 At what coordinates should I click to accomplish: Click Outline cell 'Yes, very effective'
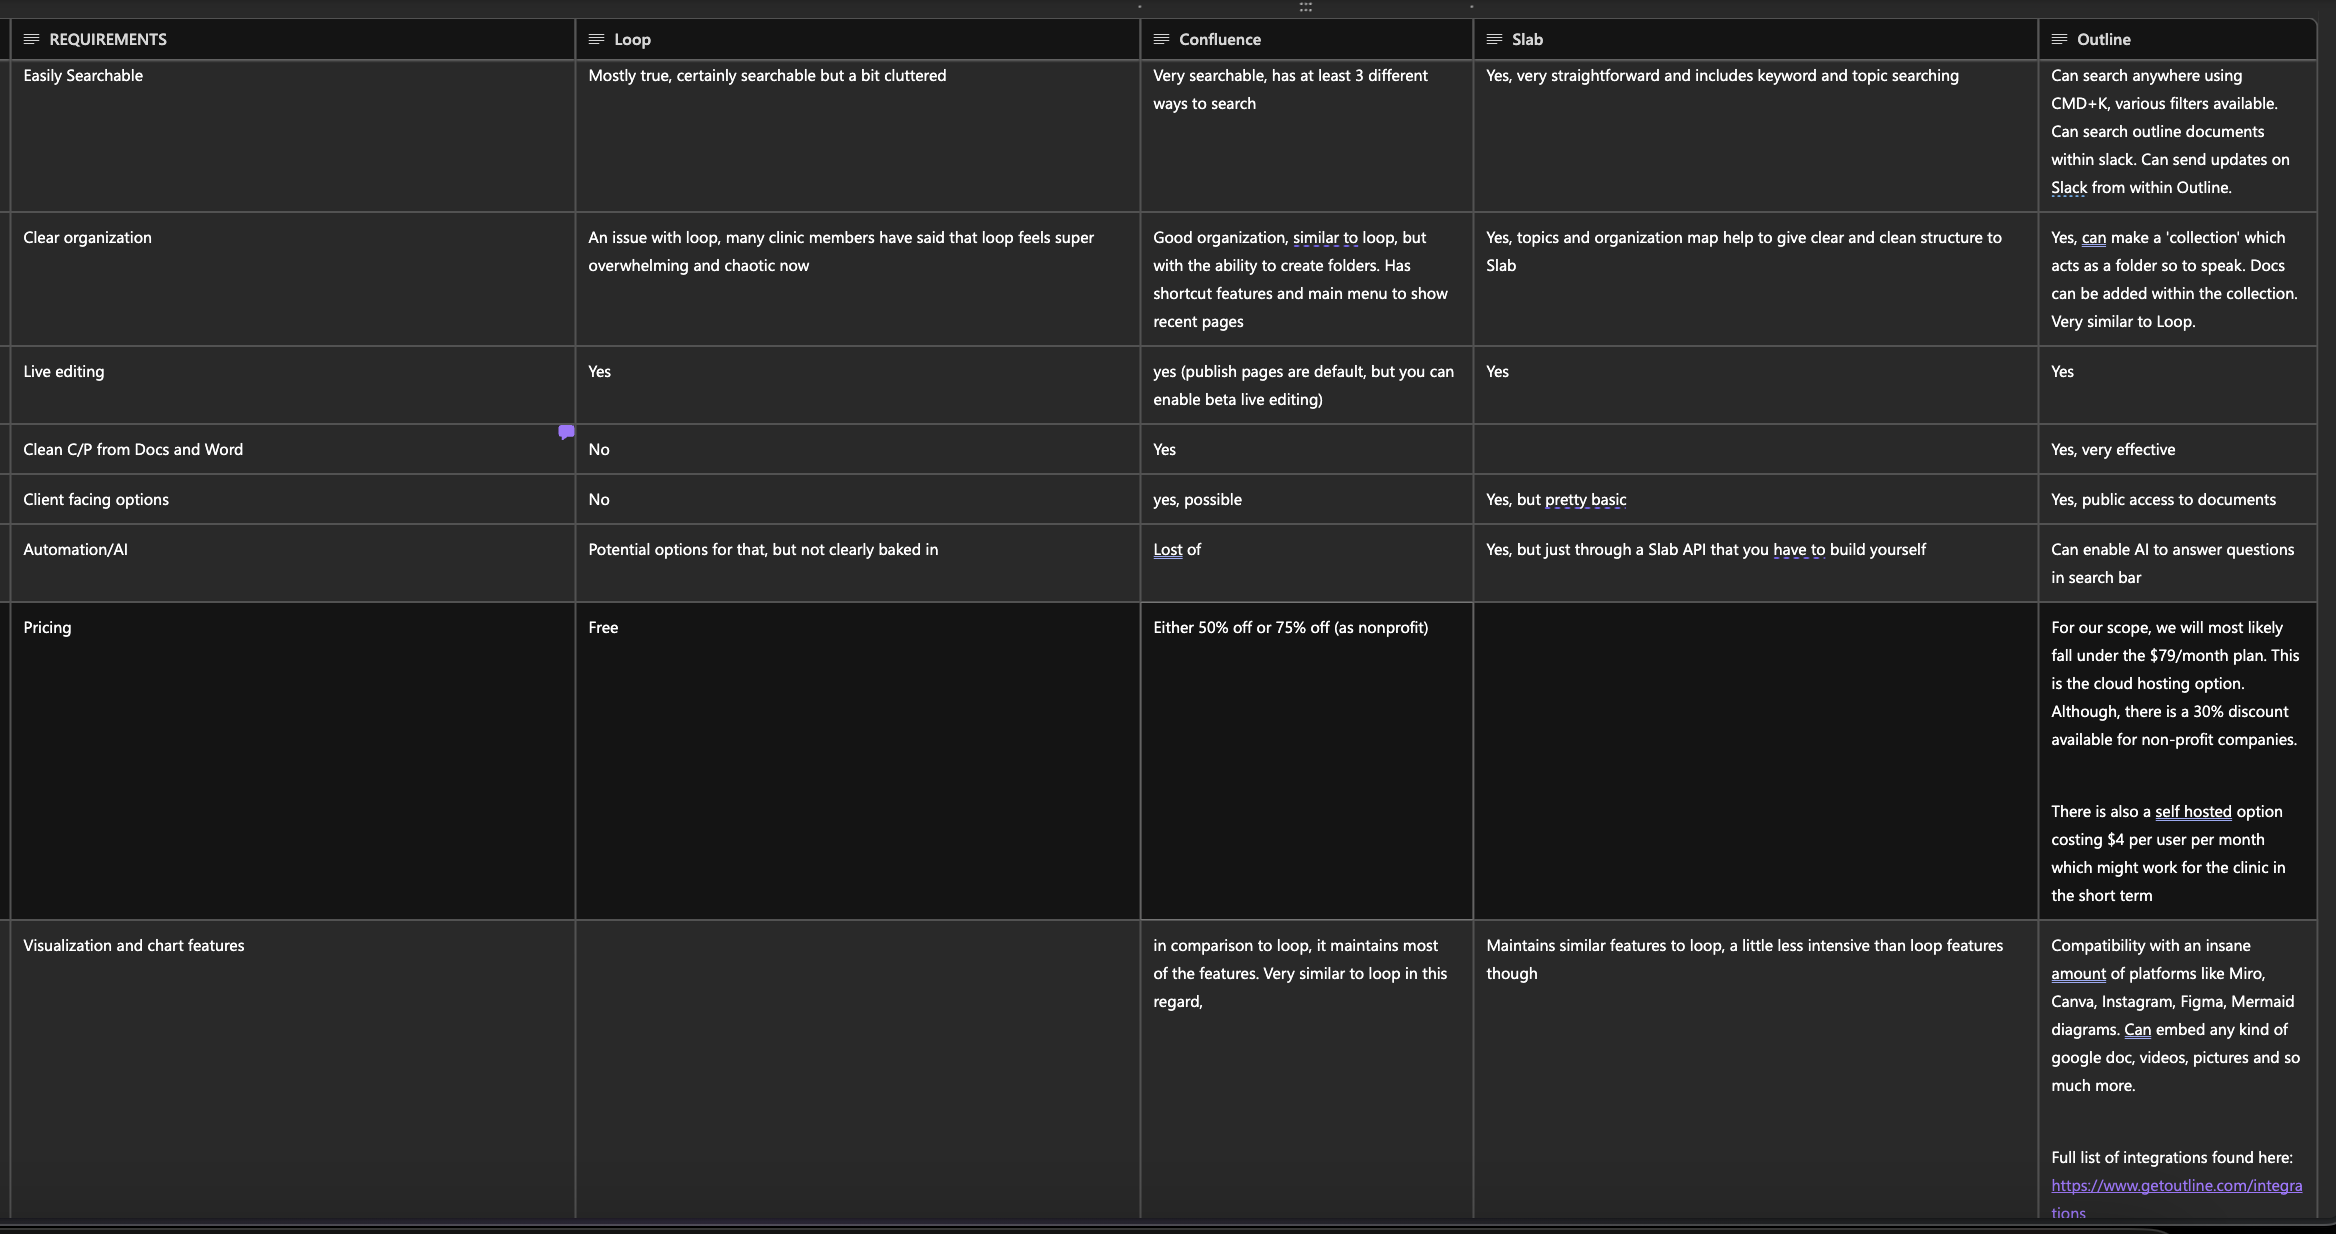click(x=2178, y=449)
